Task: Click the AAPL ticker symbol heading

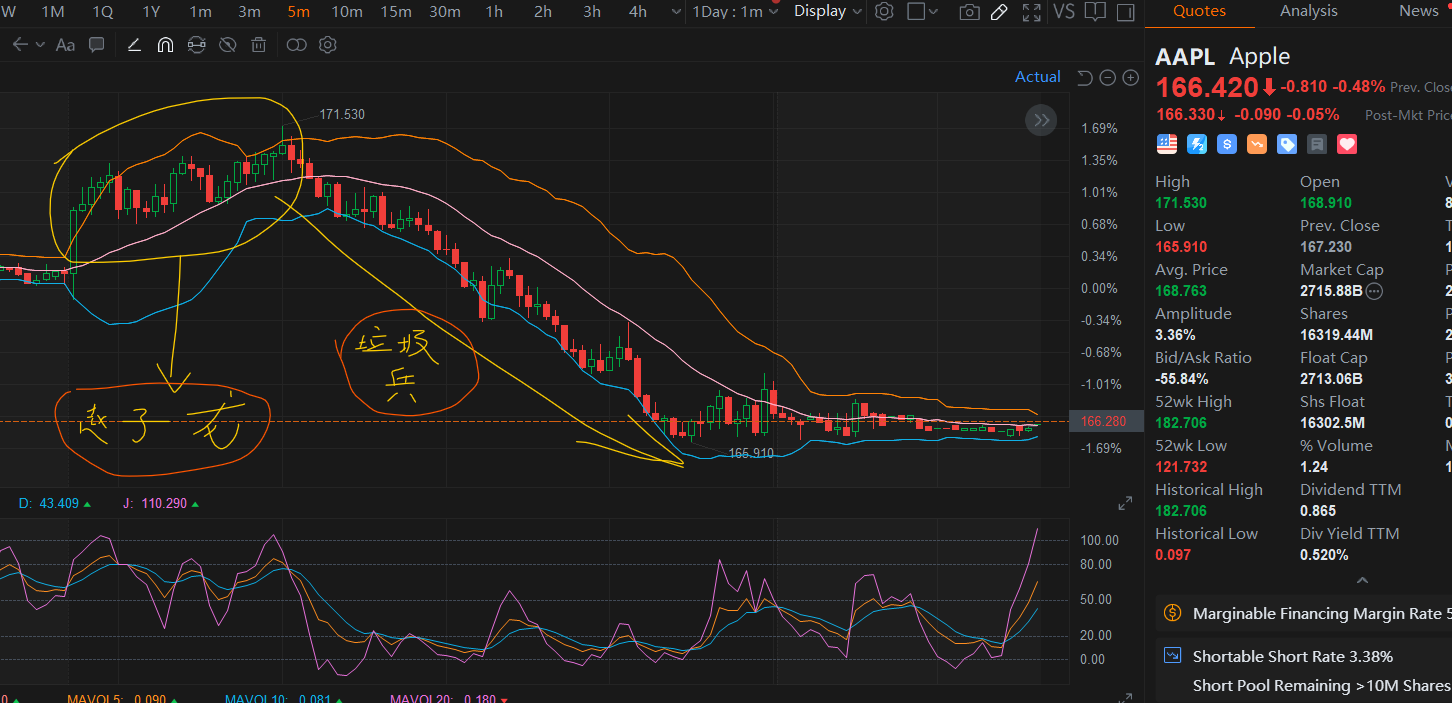Action: 1185,56
